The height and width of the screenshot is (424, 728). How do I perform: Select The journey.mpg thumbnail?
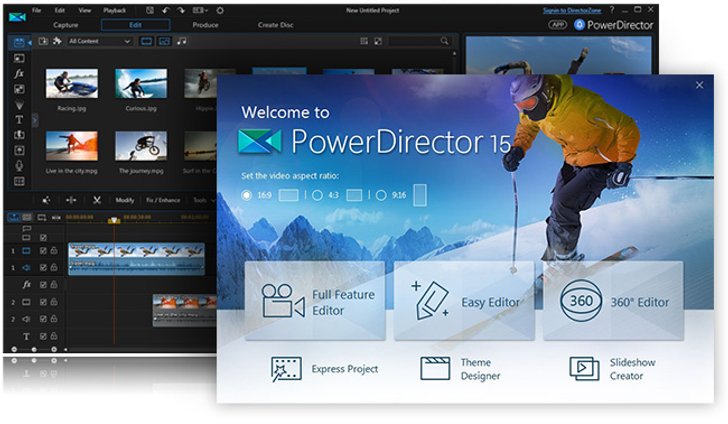(141, 146)
